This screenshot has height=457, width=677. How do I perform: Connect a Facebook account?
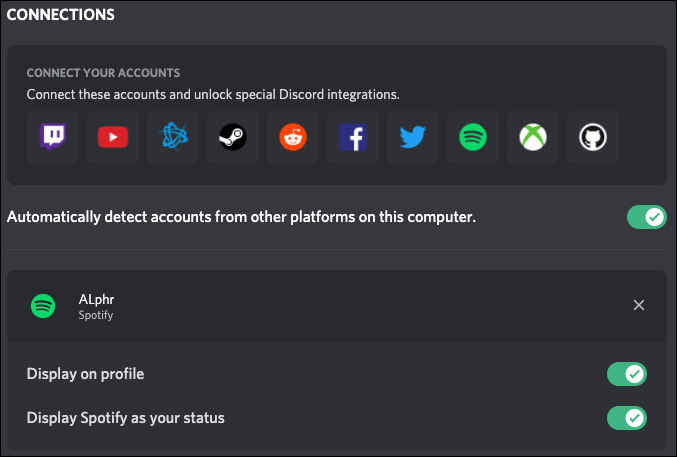coord(353,137)
